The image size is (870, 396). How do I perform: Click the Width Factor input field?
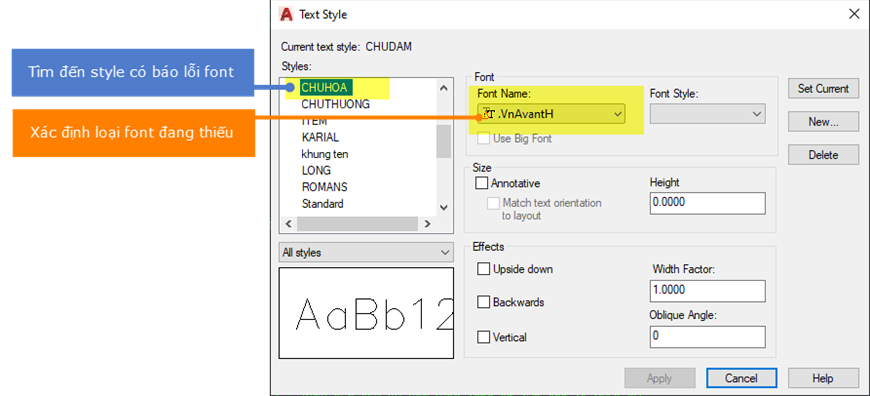(x=707, y=291)
